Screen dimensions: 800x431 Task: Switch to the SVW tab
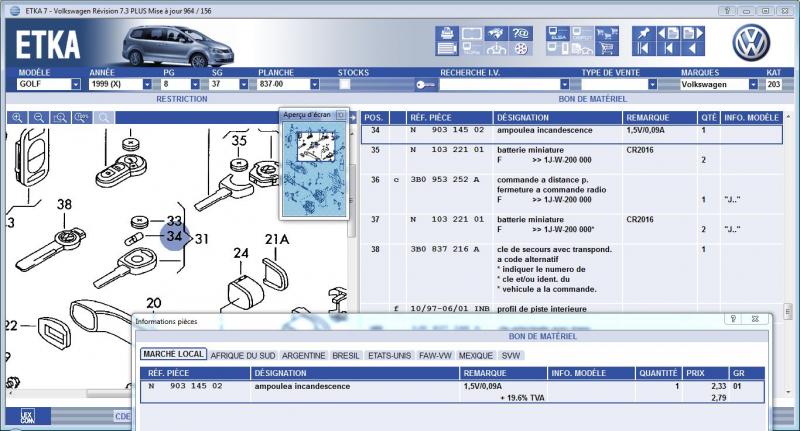click(511, 356)
